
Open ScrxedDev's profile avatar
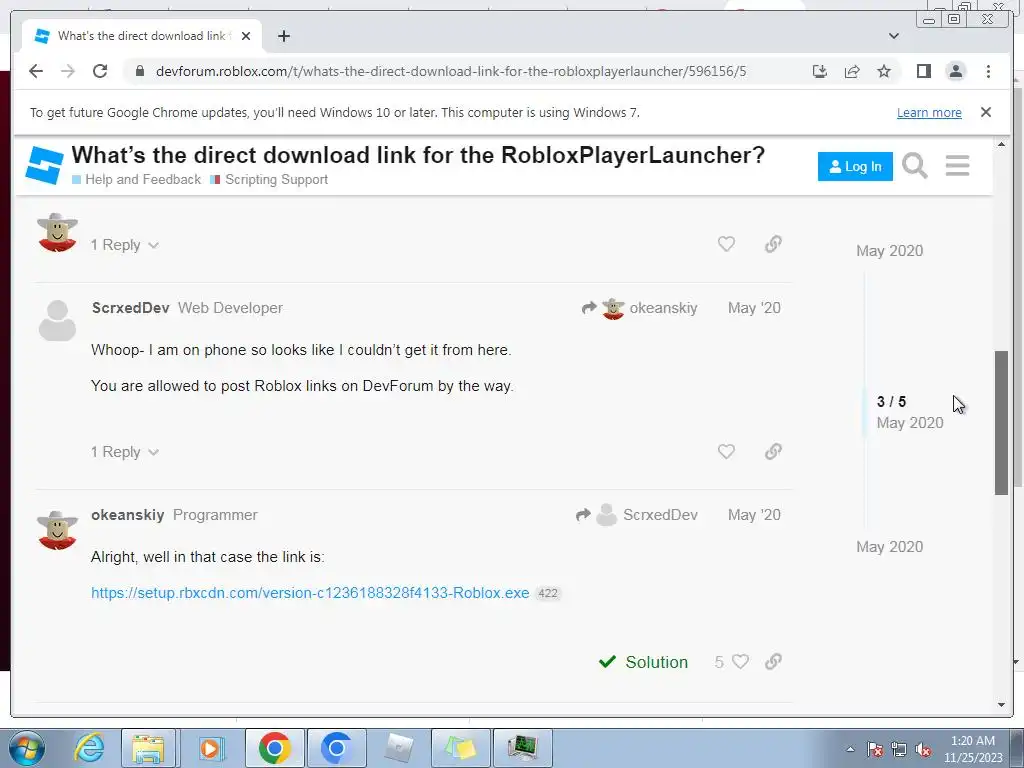(57, 320)
